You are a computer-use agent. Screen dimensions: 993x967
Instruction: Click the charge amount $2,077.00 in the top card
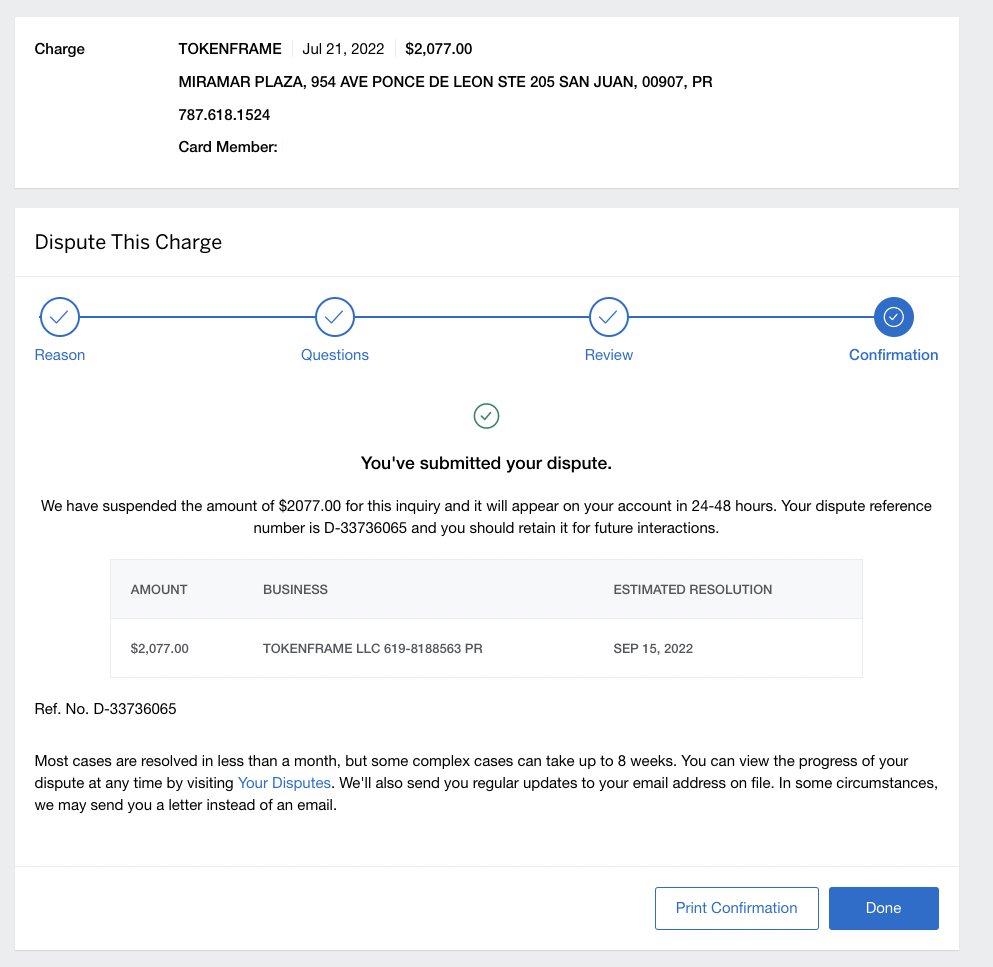(x=438, y=49)
